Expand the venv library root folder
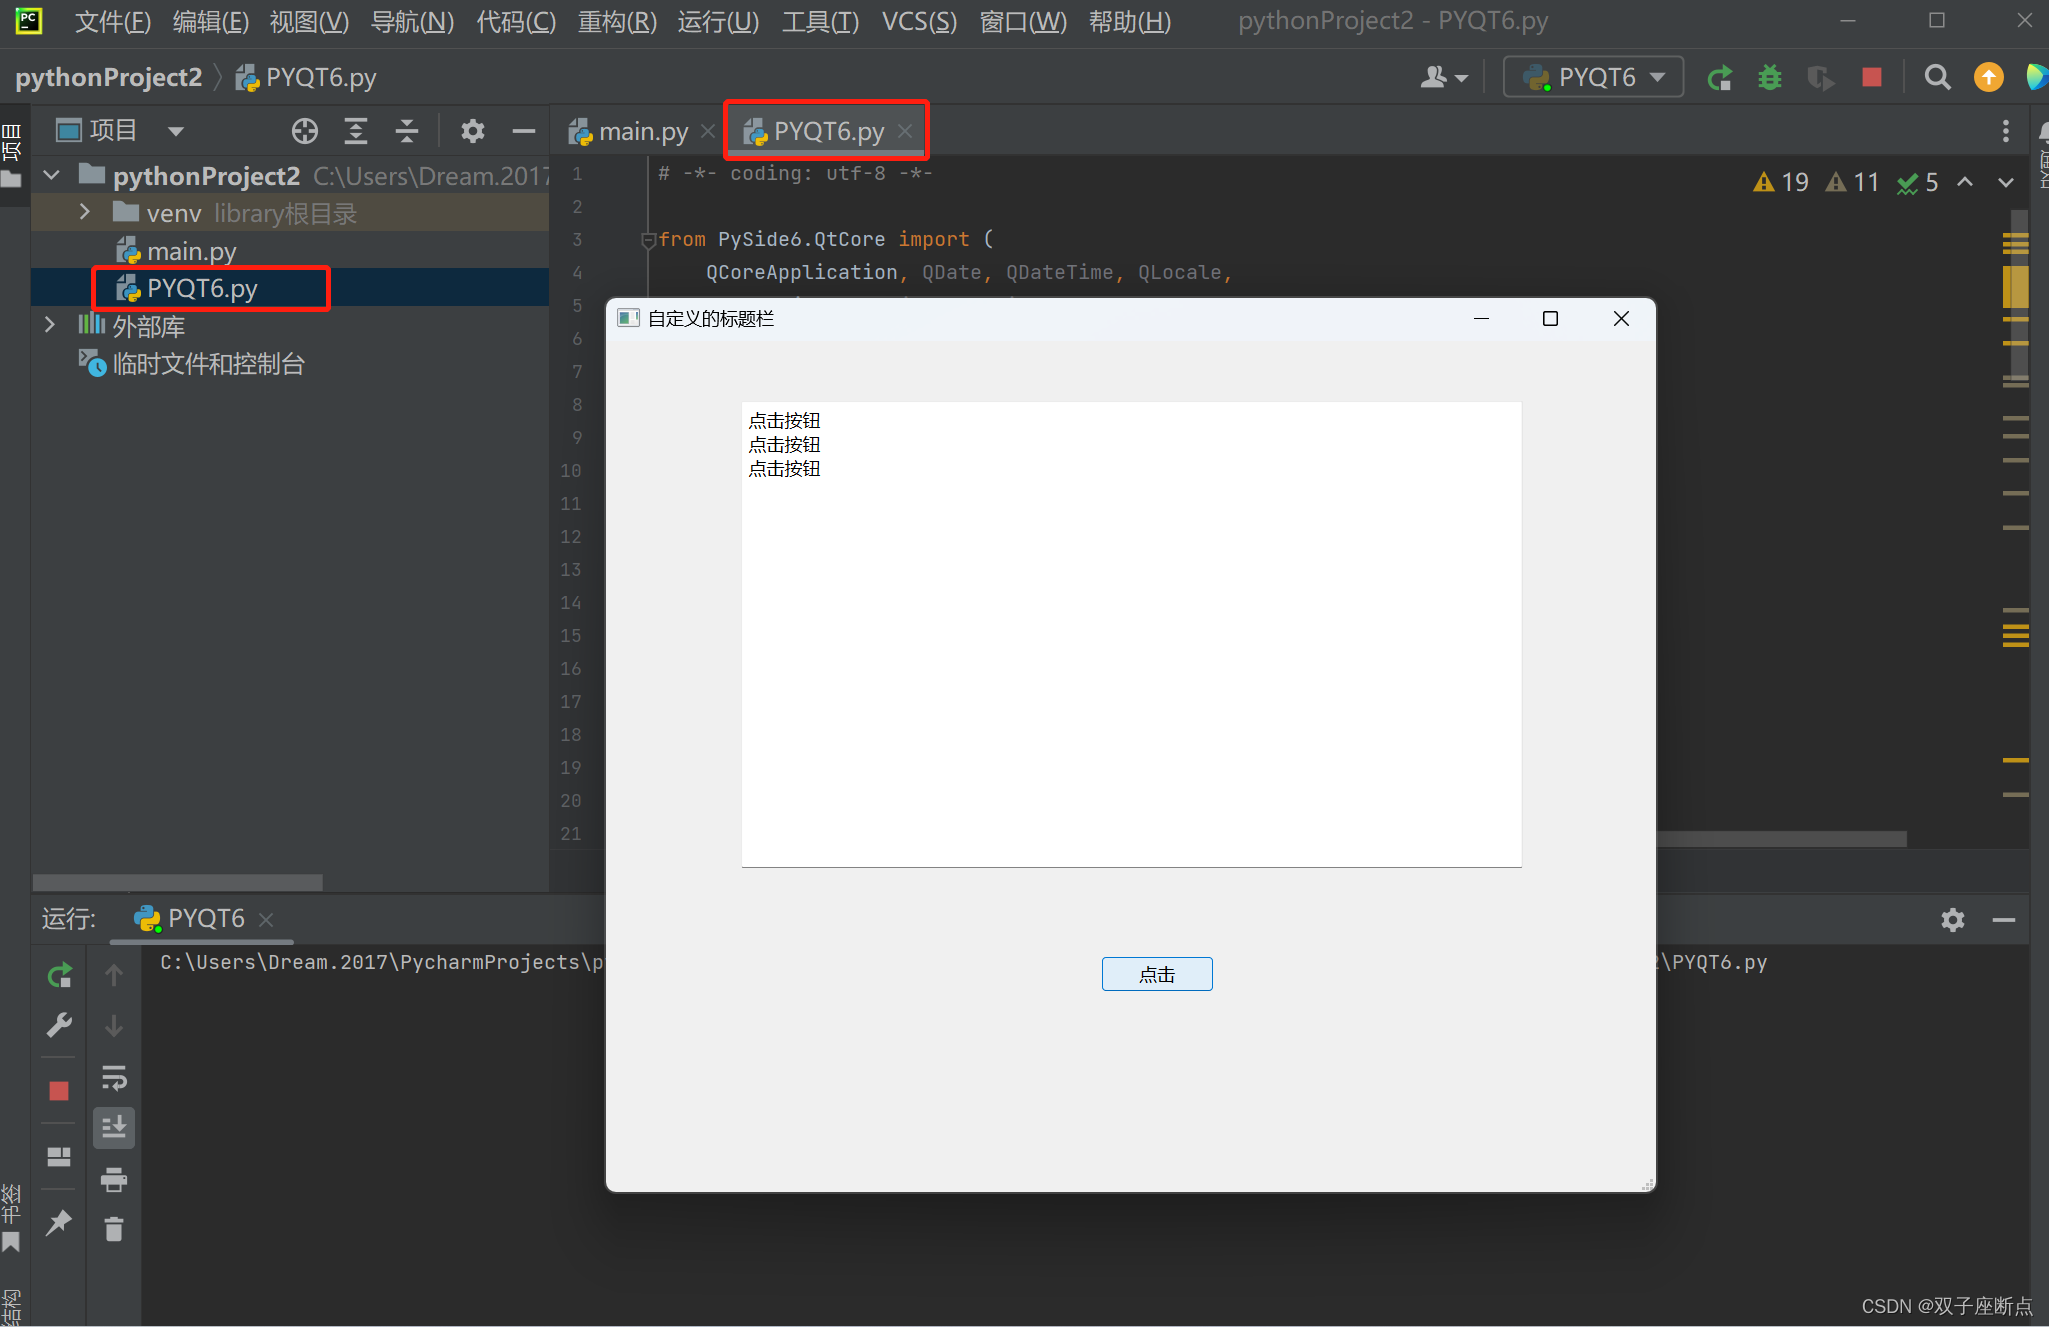The height and width of the screenshot is (1327, 2049). [x=84, y=212]
